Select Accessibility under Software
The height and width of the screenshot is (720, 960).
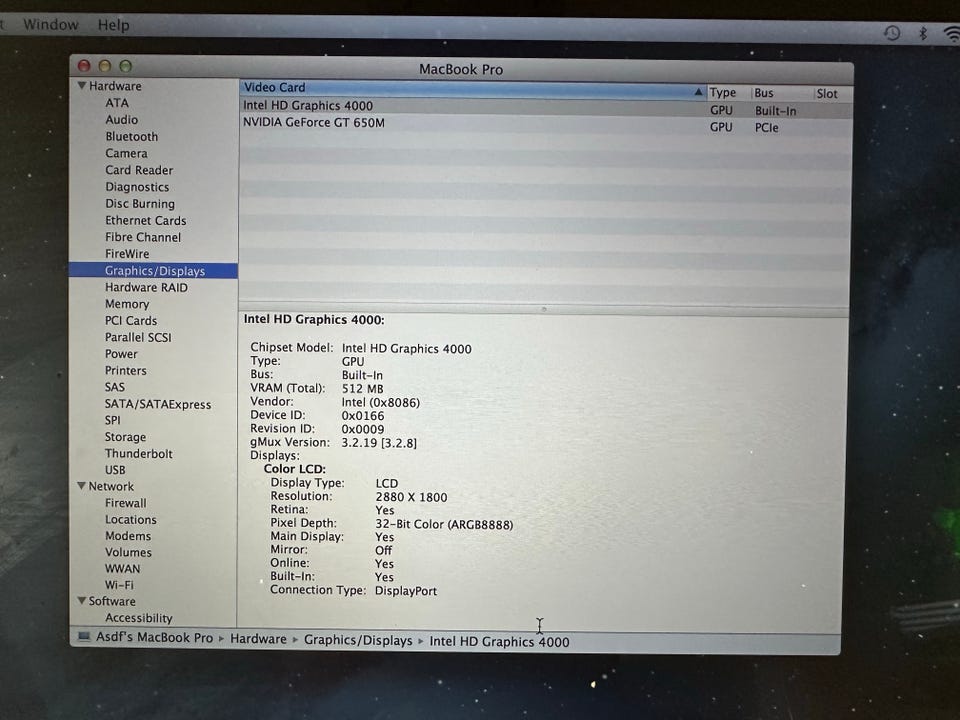138,618
